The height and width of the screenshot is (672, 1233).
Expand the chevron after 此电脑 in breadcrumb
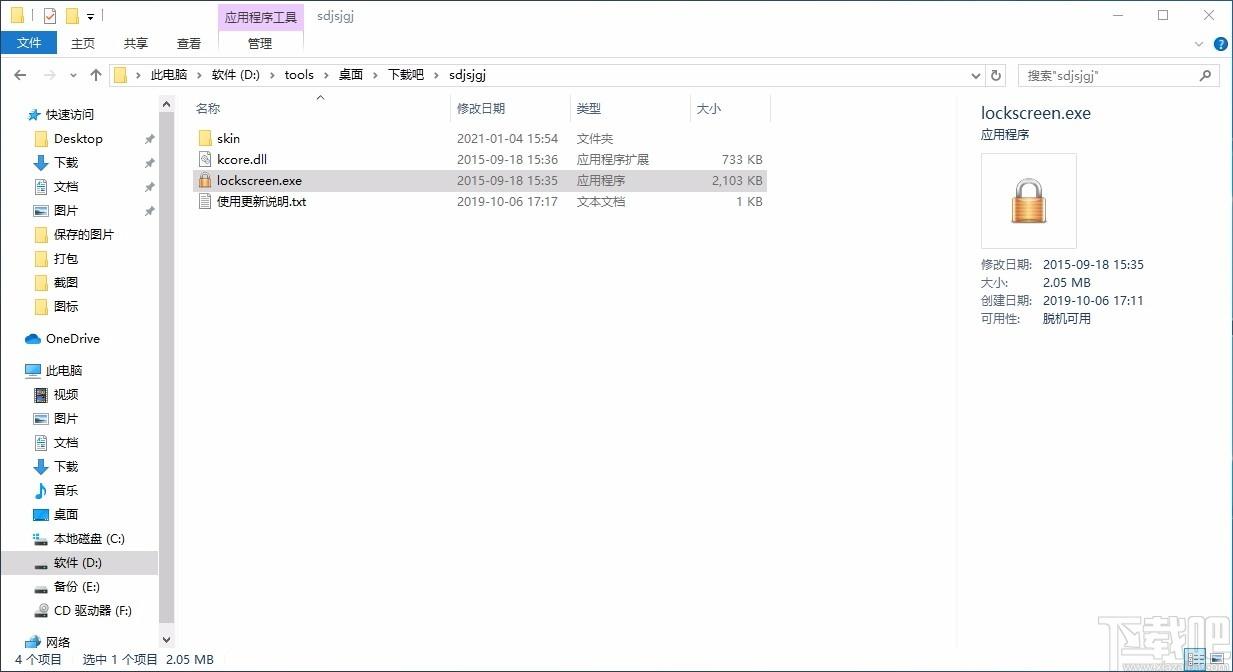click(x=200, y=75)
